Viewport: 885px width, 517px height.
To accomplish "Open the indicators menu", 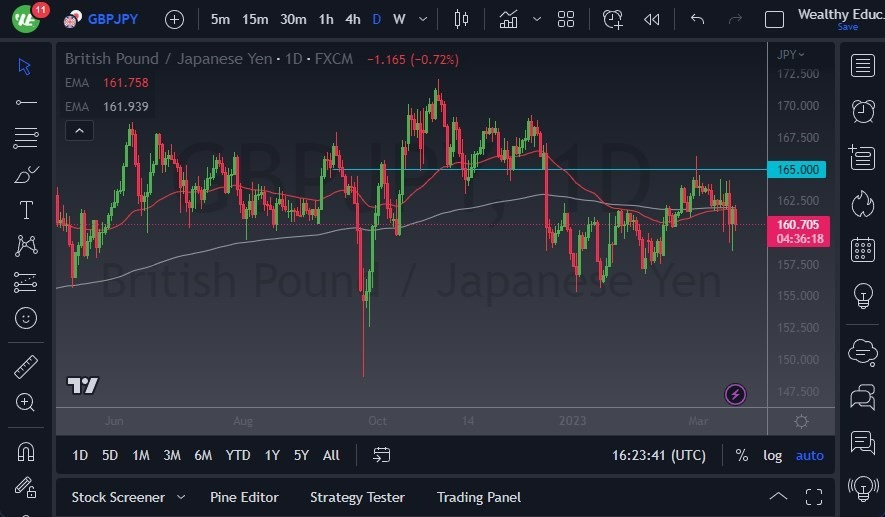I will [x=508, y=20].
